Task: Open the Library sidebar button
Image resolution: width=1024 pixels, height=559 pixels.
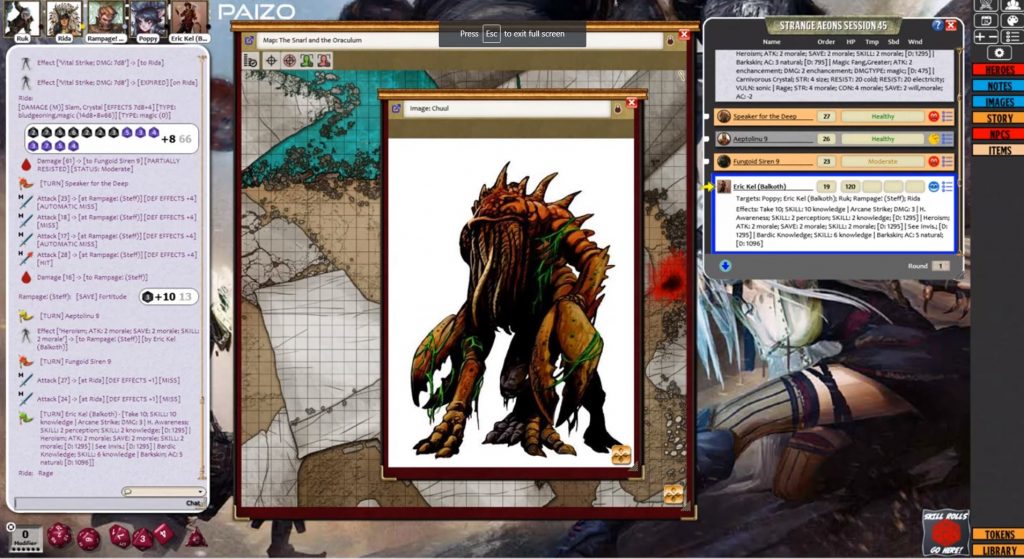Action: click(x=998, y=551)
